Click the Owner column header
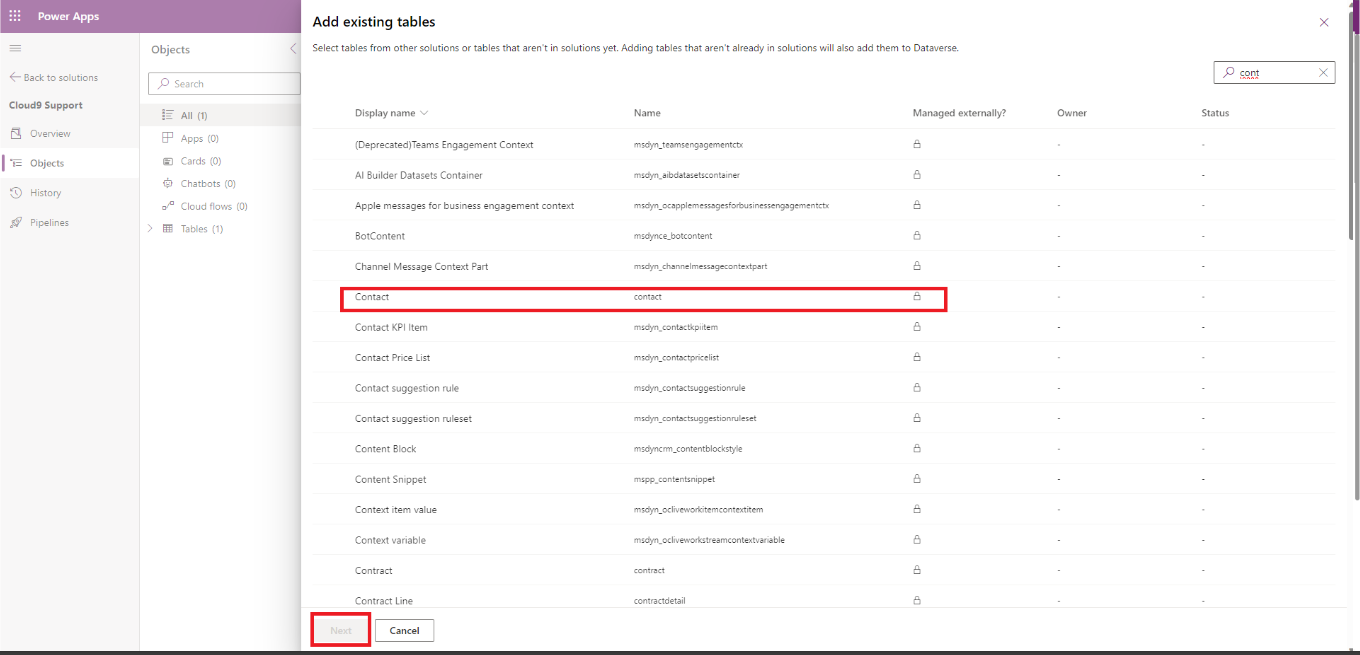Image resolution: width=1360 pixels, height=655 pixels. click(1072, 113)
